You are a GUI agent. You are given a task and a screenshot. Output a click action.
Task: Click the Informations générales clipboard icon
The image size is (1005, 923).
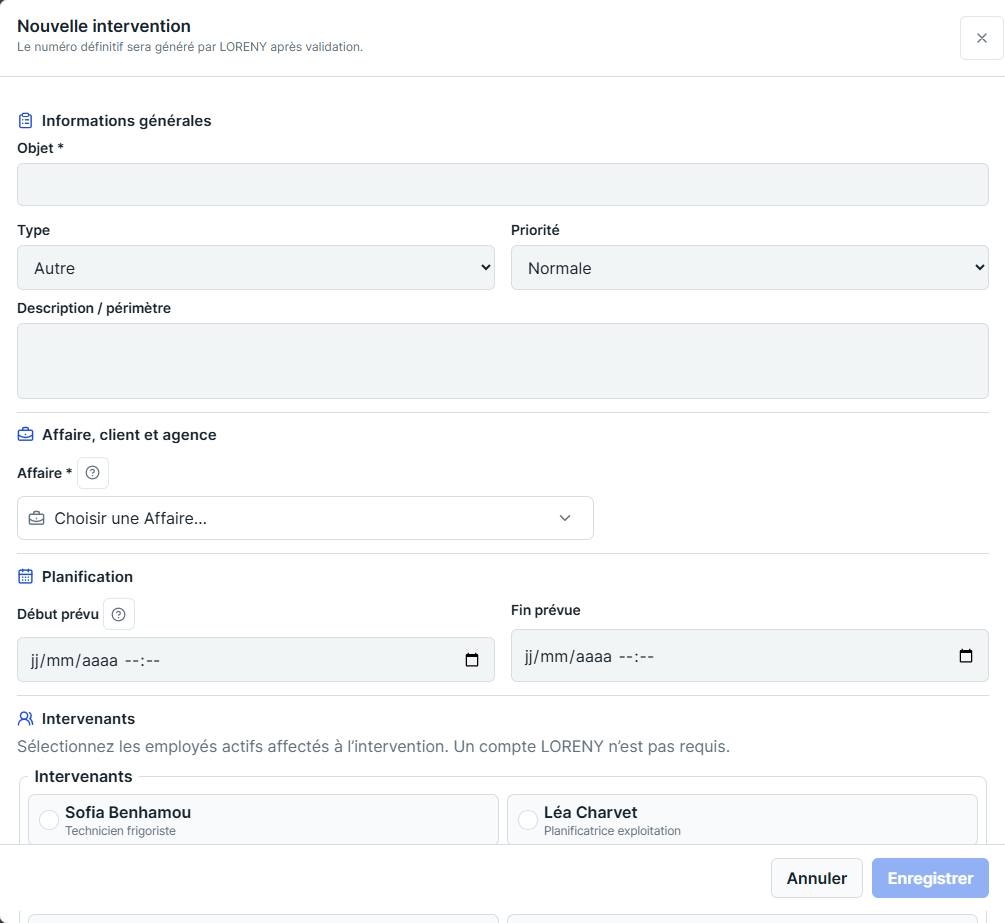click(26, 121)
